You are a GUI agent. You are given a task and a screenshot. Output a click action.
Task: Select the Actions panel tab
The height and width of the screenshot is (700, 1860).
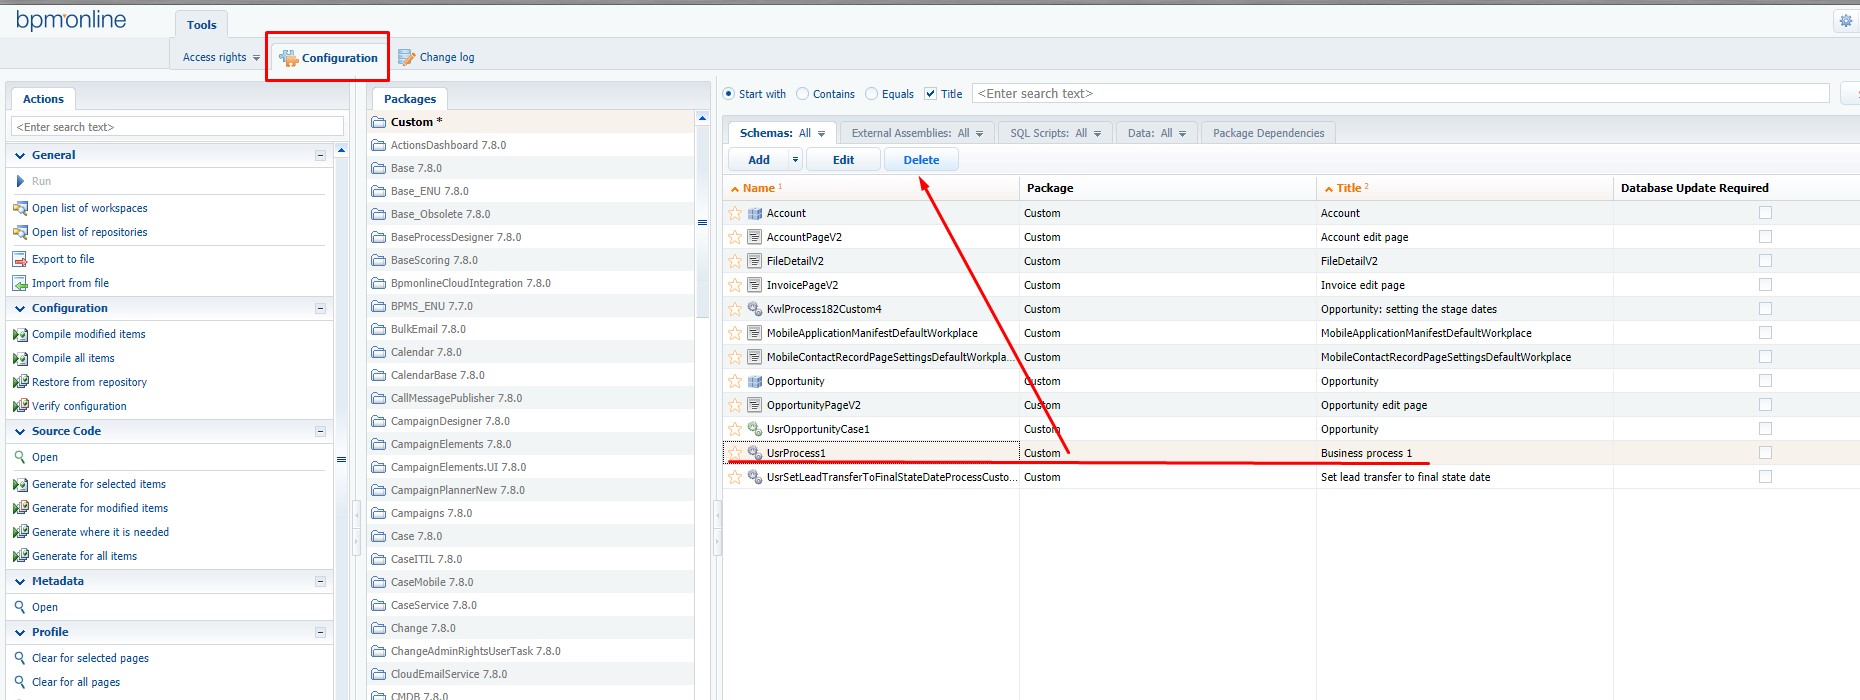coord(43,99)
